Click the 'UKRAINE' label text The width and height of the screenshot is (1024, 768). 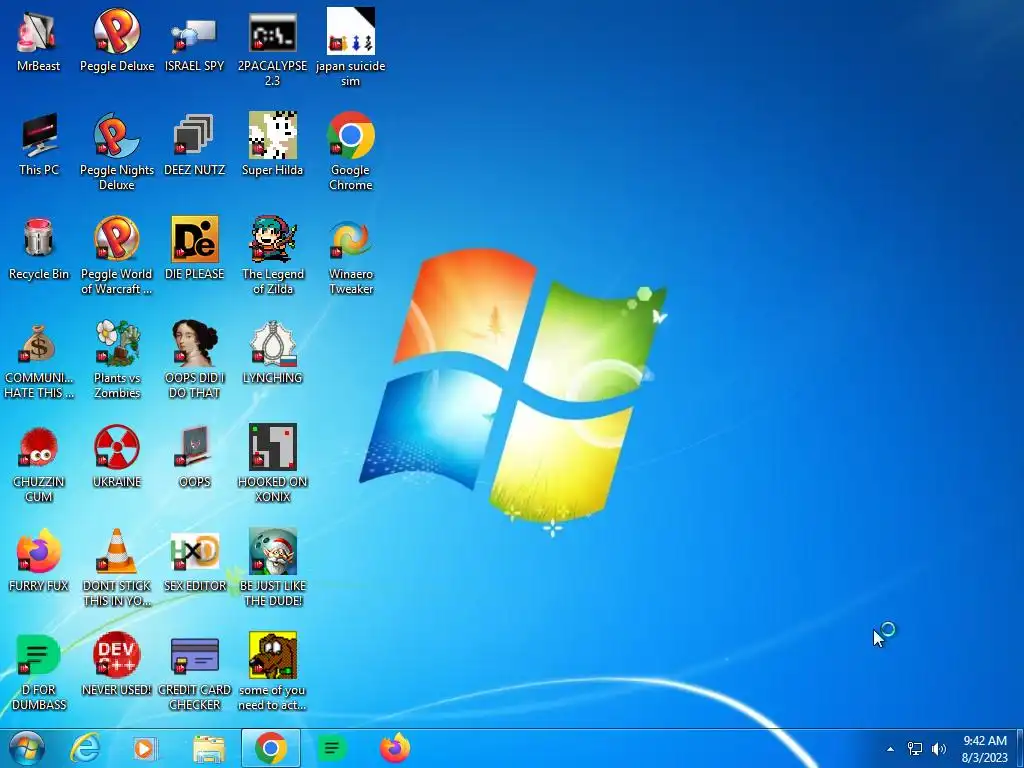pos(117,481)
